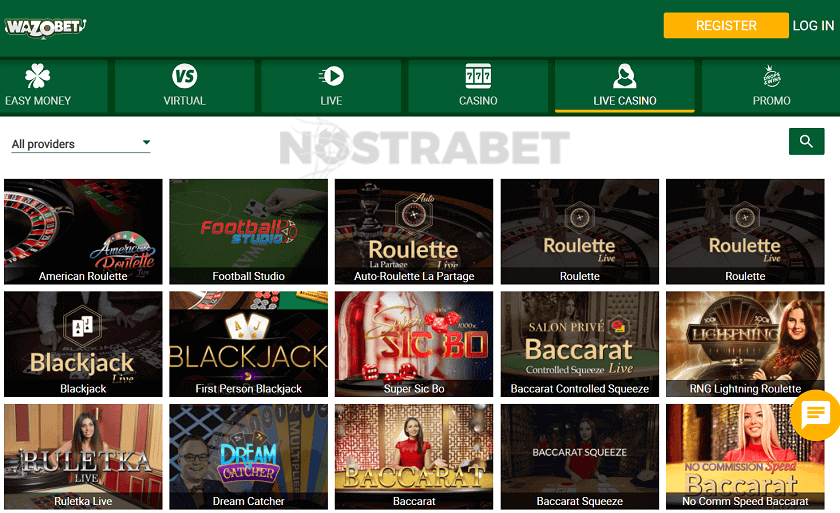840x513 pixels.
Task: Launch Auto-Roulette La Partage game
Action: pos(414,231)
